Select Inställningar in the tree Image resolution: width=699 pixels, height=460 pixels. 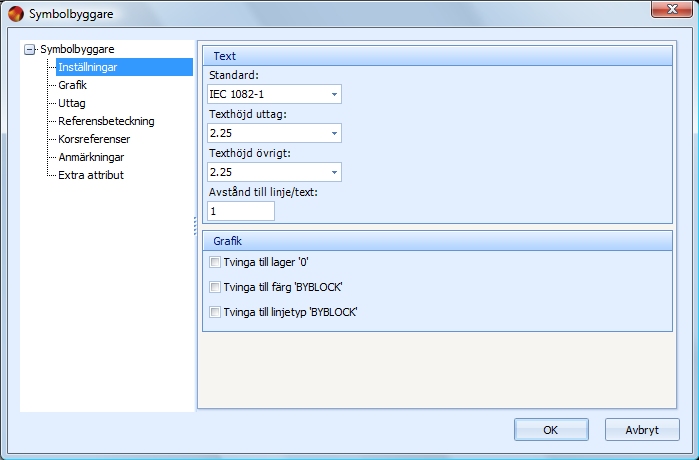coord(124,67)
